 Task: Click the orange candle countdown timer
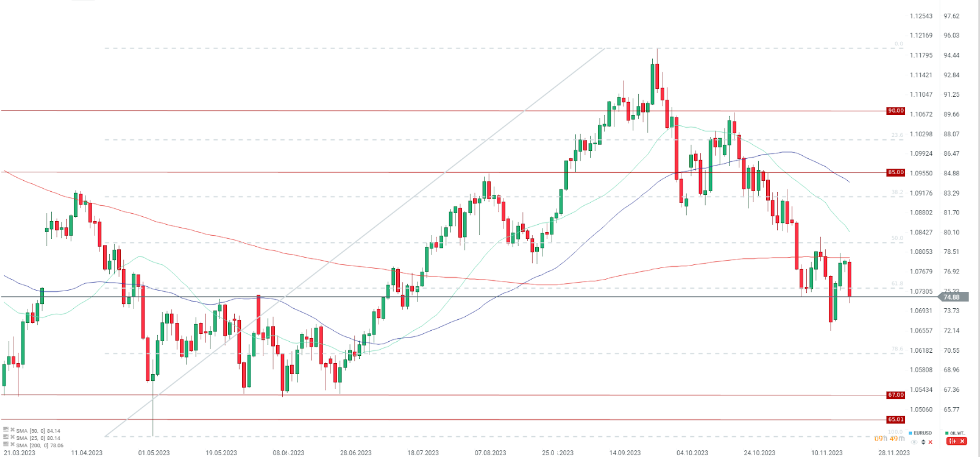click(x=889, y=439)
